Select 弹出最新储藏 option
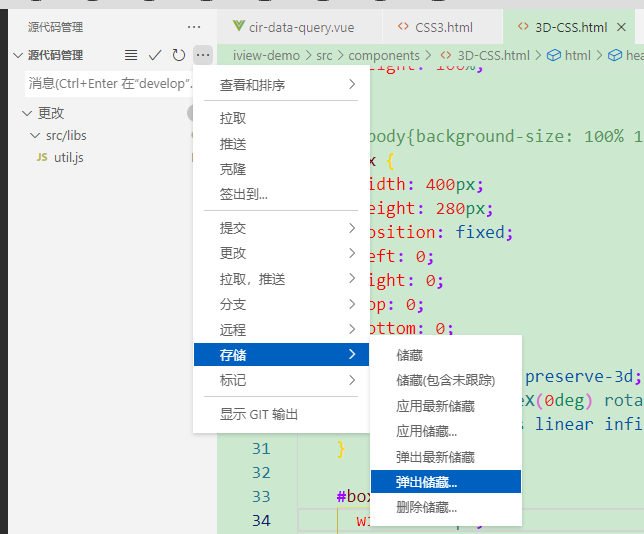Screen dimensions: 644x534 [x=446, y=457]
